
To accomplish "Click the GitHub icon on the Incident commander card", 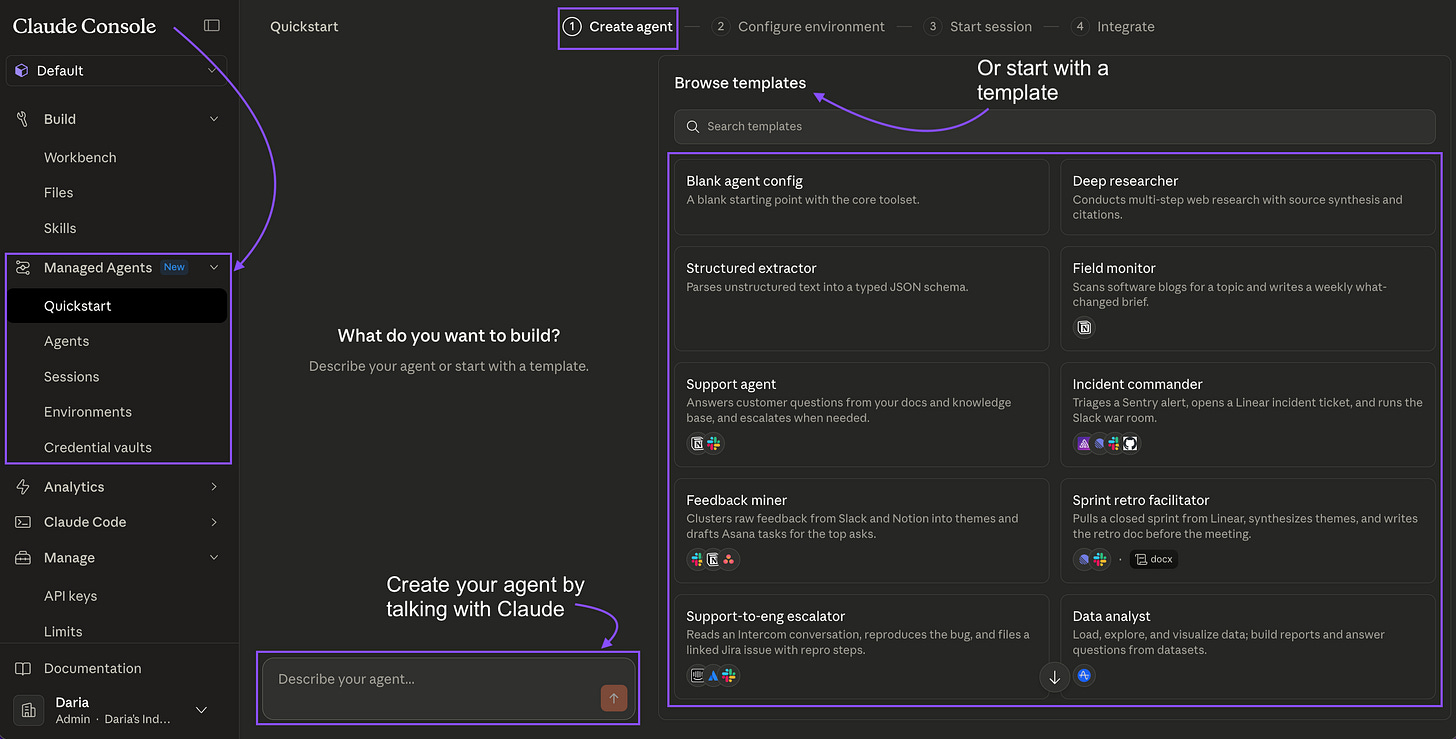I will pos(1131,443).
